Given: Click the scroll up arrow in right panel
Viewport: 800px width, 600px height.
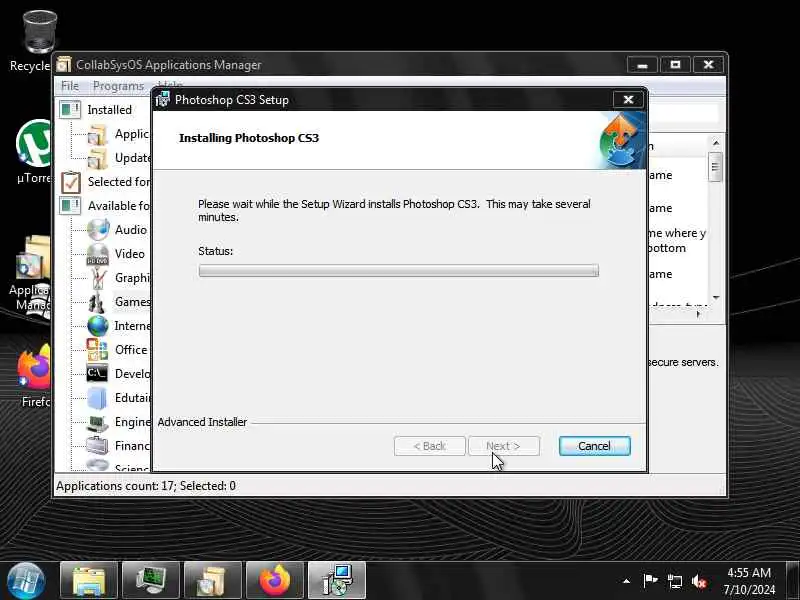Looking at the screenshot, I should click(715, 143).
